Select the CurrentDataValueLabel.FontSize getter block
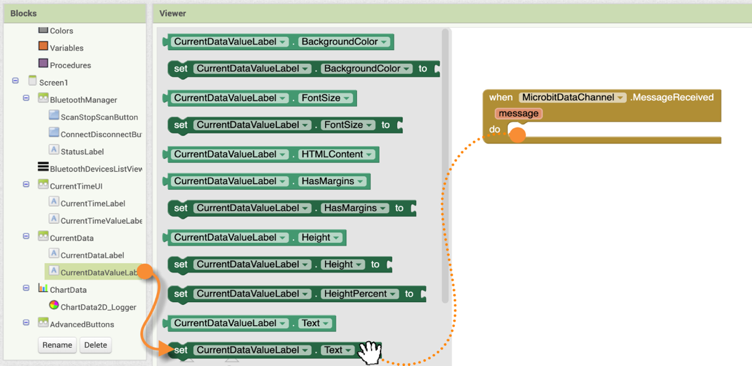The width and height of the screenshot is (752, 366). [259, 98]
